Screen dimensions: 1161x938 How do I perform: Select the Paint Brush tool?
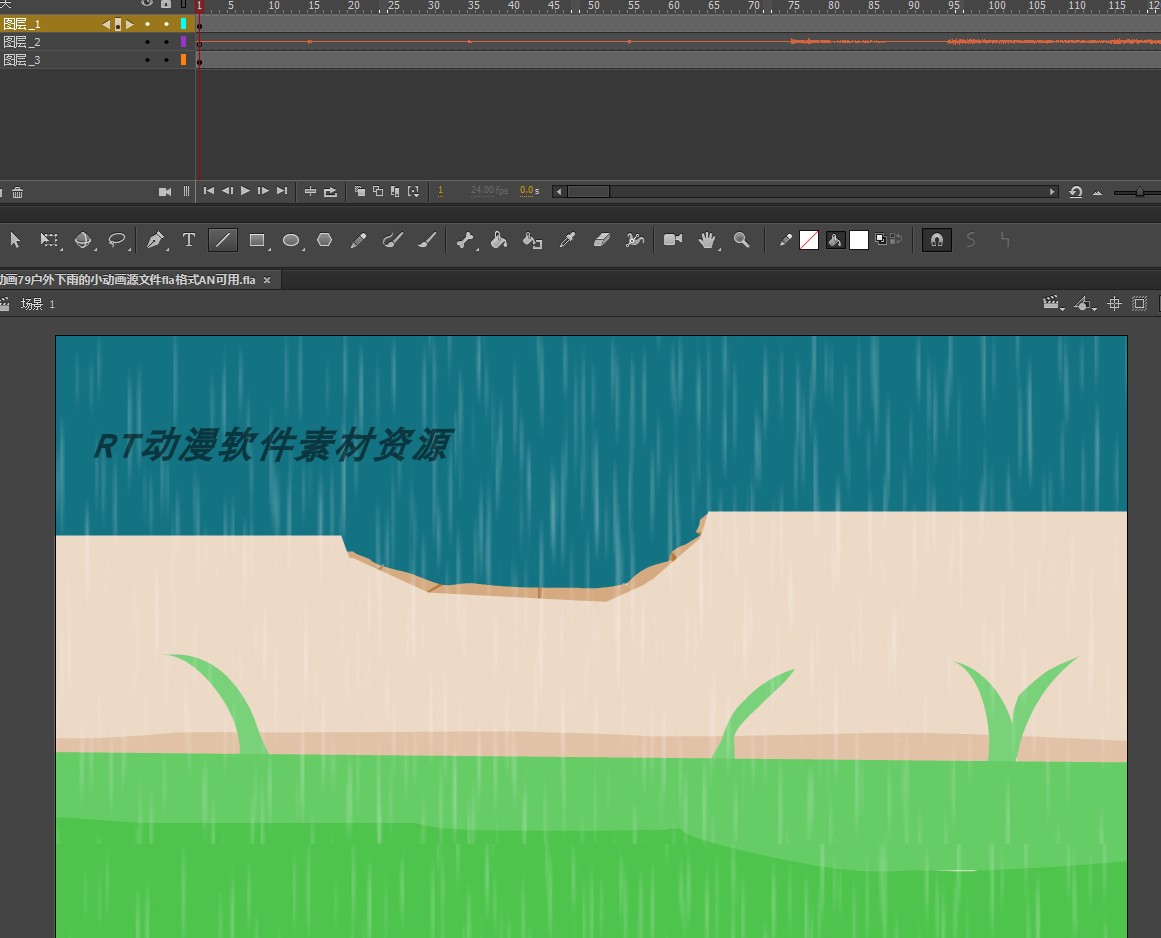point(392,240)
